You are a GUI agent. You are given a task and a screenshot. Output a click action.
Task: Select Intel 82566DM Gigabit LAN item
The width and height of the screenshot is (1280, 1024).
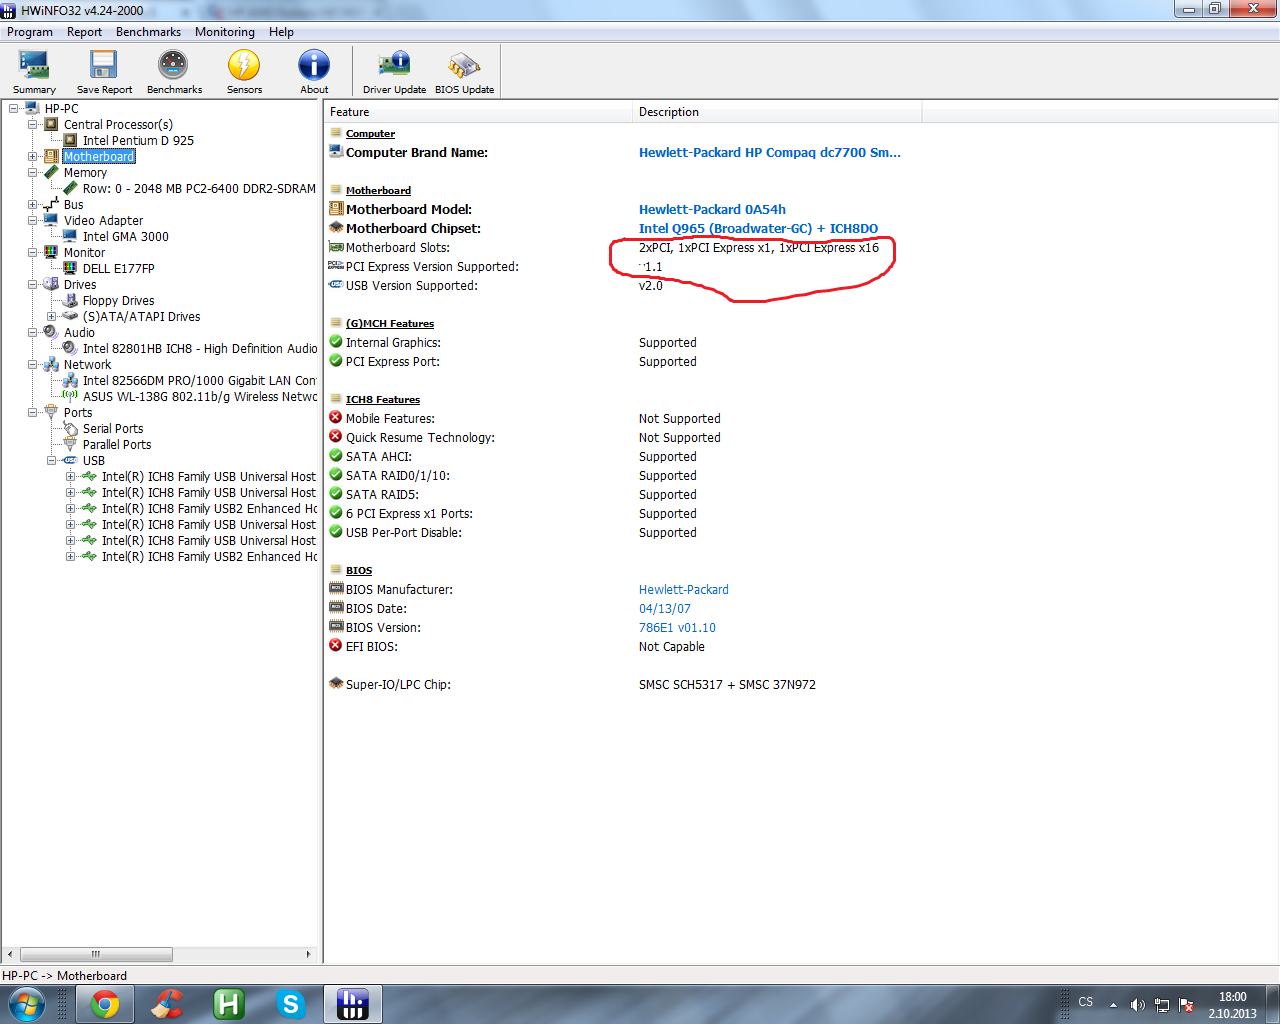(199, 380)
